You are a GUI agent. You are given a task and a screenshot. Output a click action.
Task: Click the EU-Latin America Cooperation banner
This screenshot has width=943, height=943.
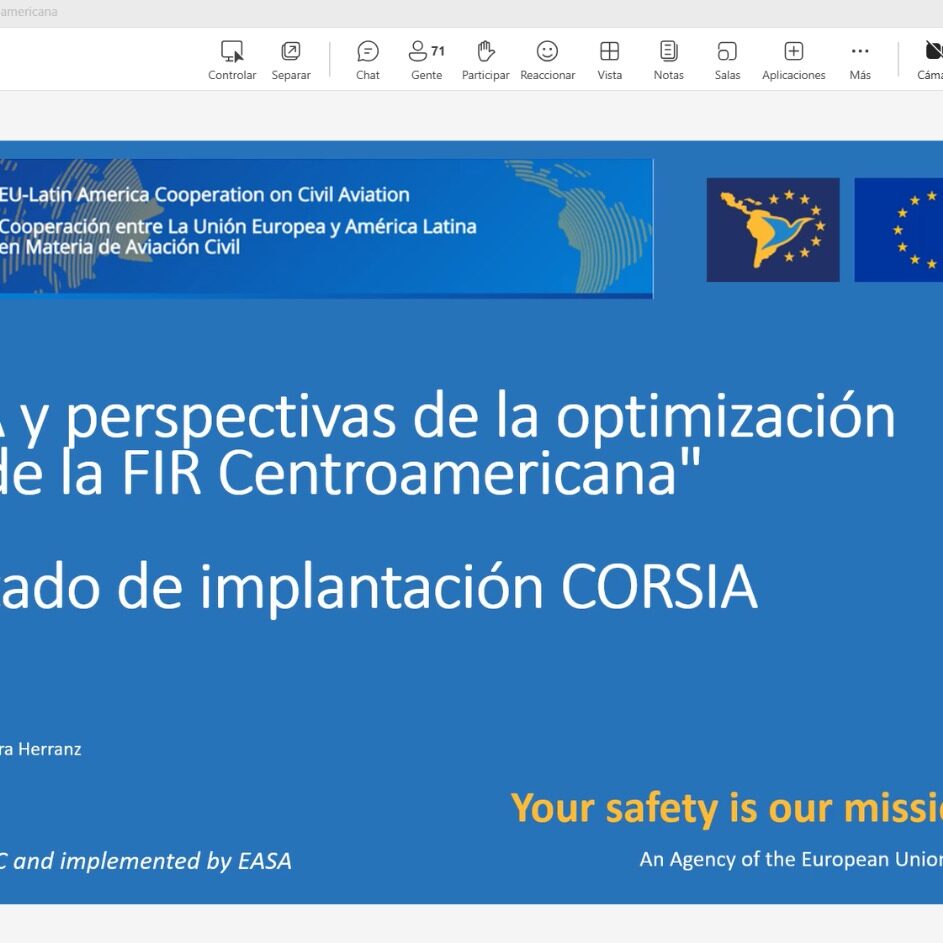click(325, 228)
